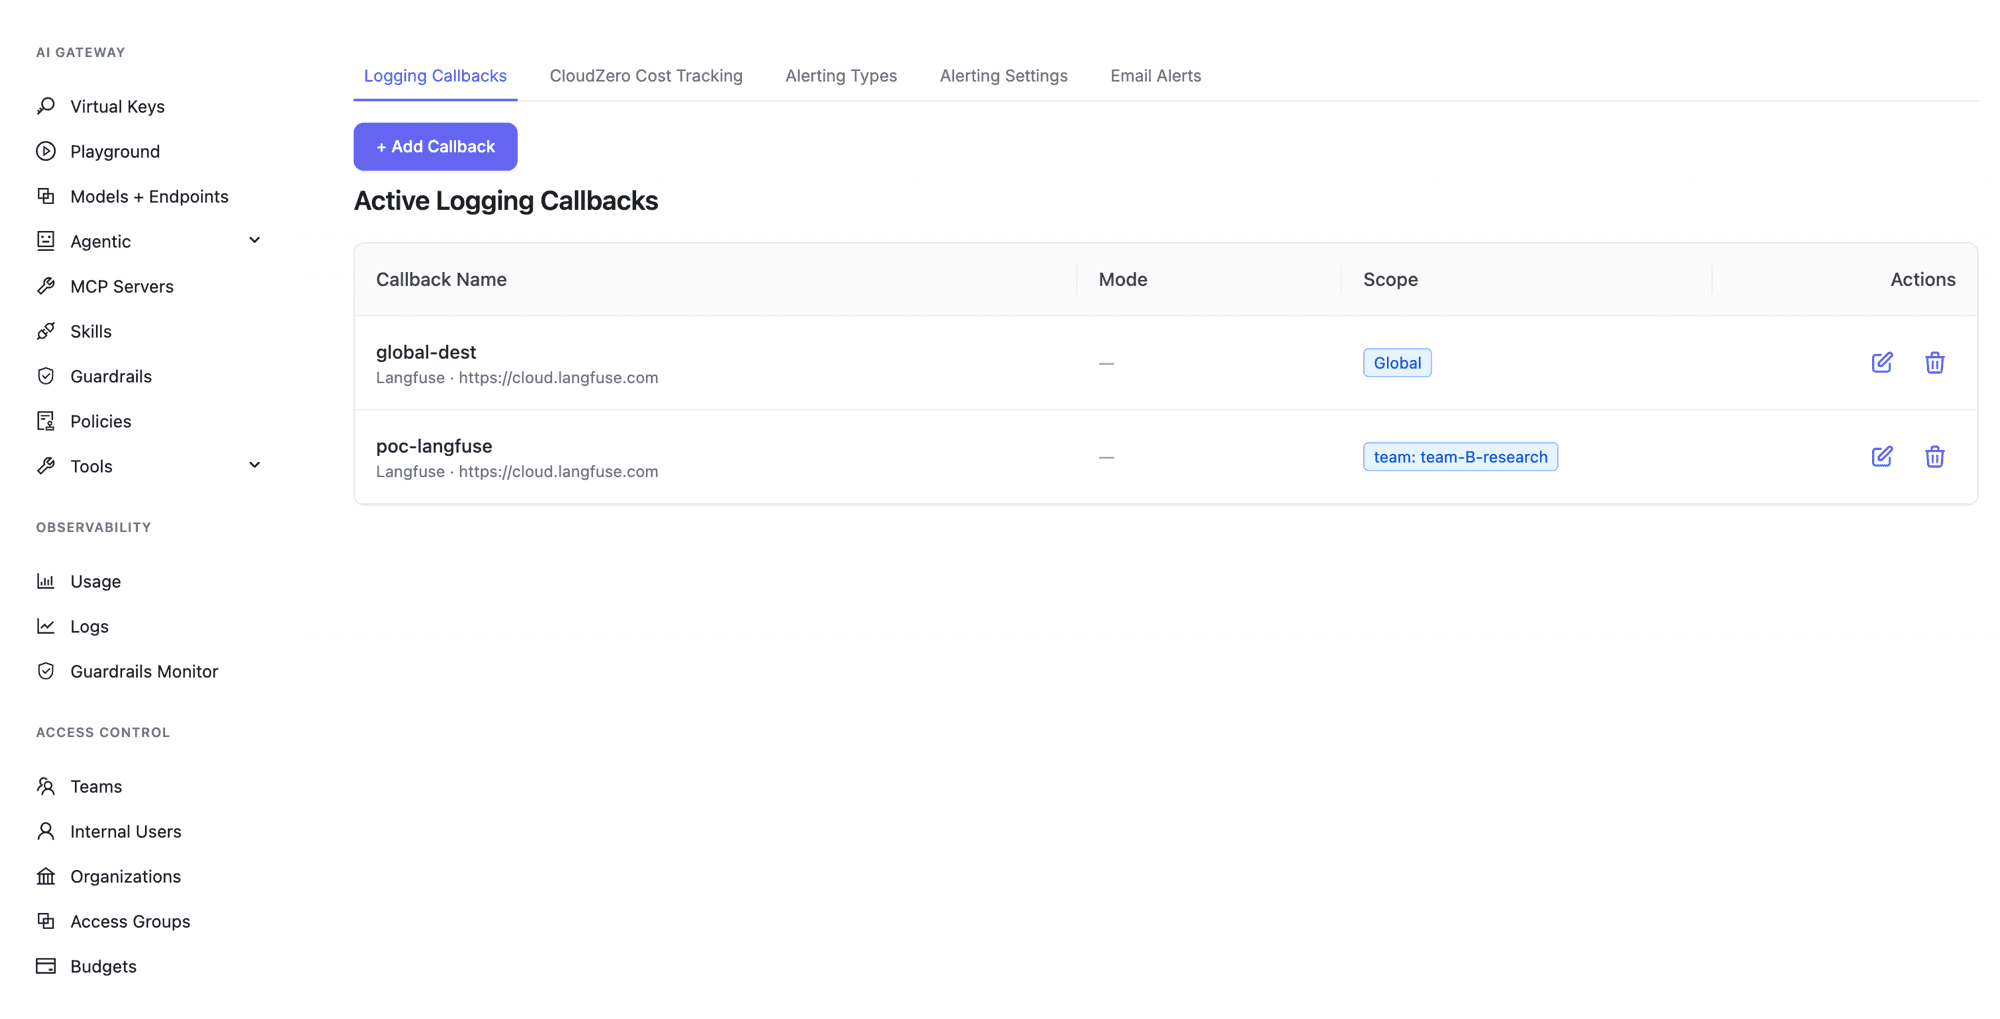Edit the poc-langfuse callback
The width and height of the screenshot is (2000, 1019).
click(x=1882, y=456)
